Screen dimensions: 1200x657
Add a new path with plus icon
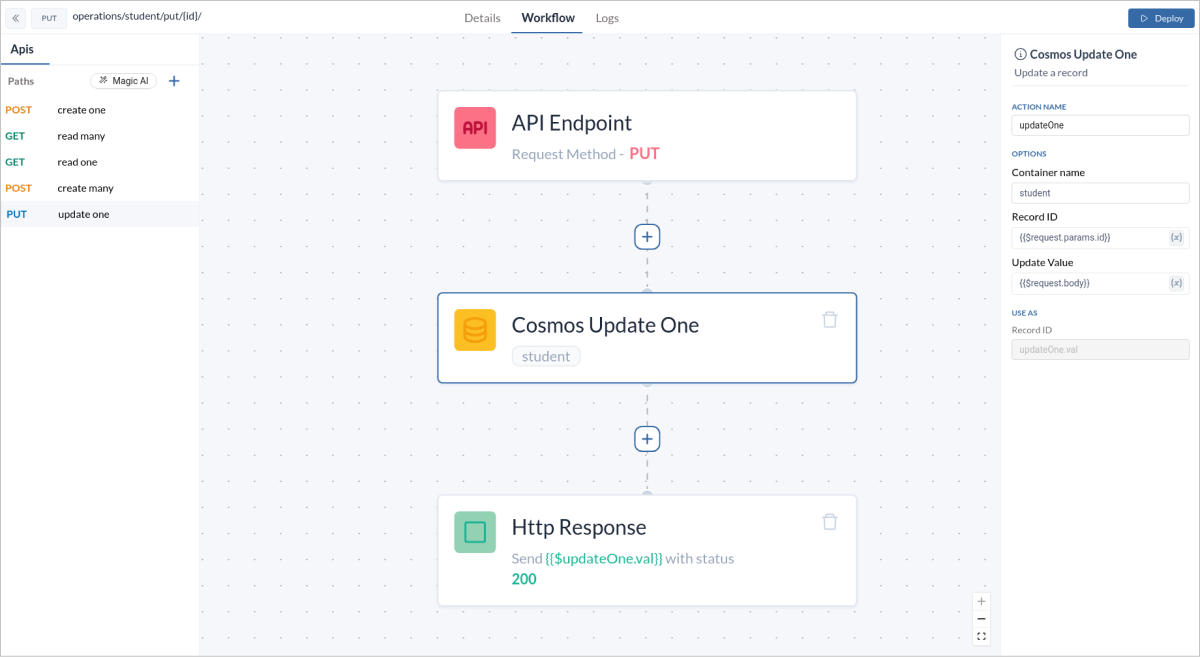pyautogui.click(x=174, y=81)
